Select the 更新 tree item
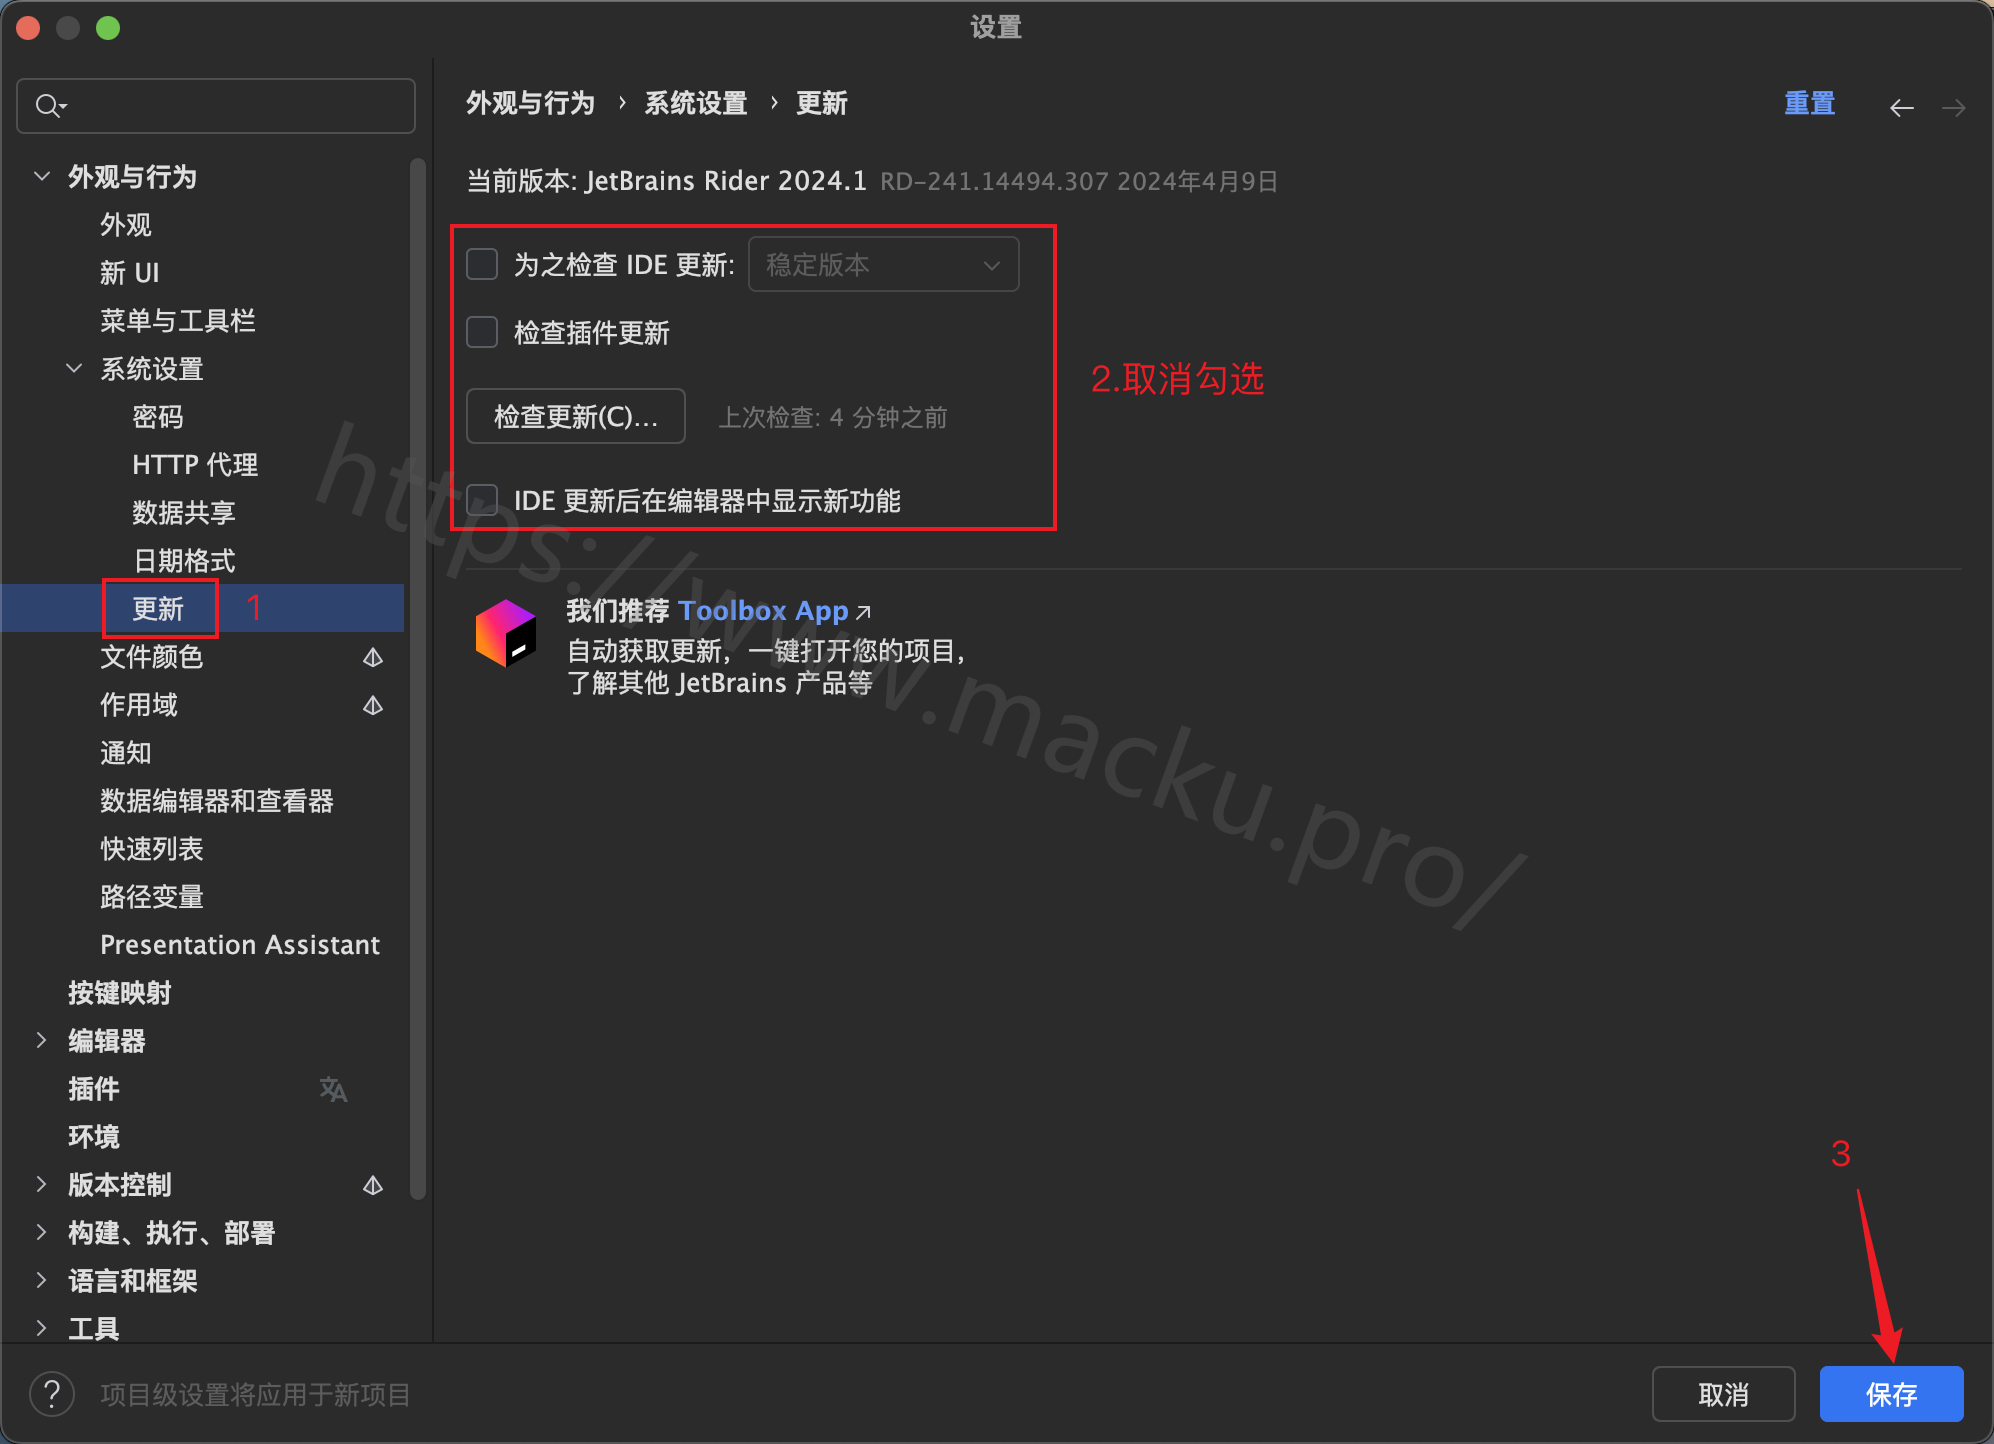Image resolution: width=1994 pixels, height=1444 pixels. [158, 609]
